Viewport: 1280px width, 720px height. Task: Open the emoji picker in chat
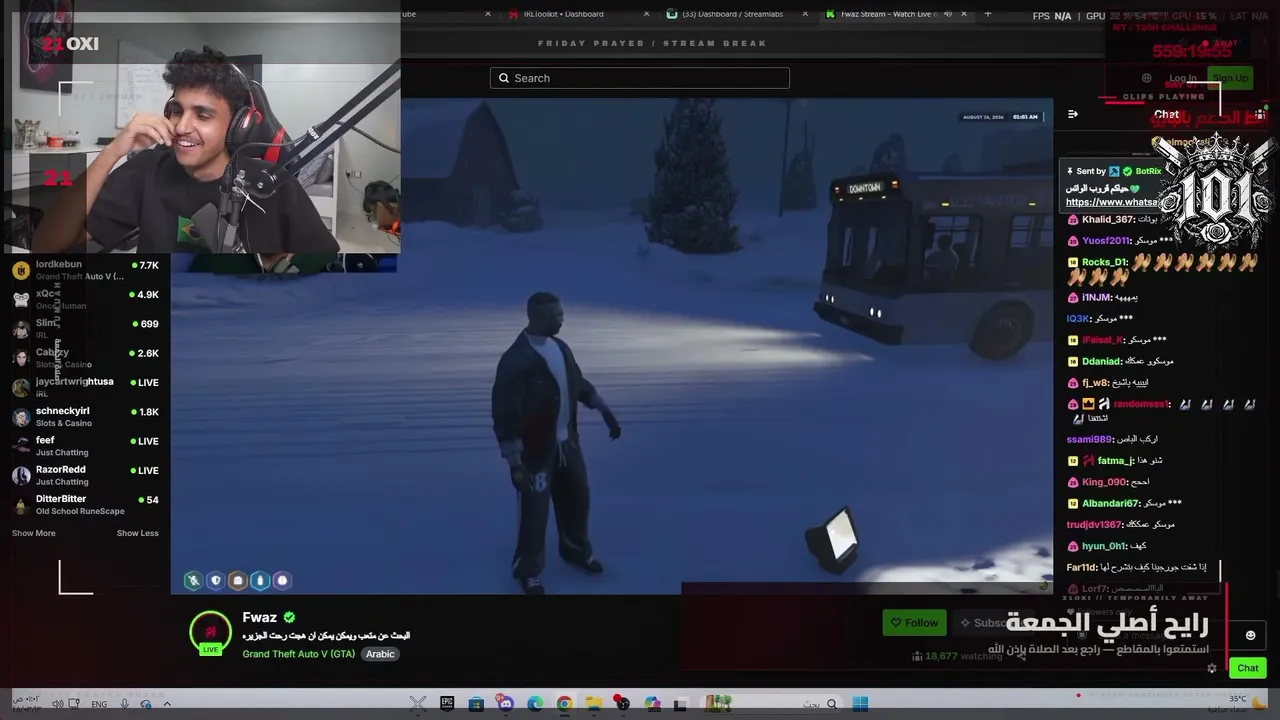[1250, 635]
